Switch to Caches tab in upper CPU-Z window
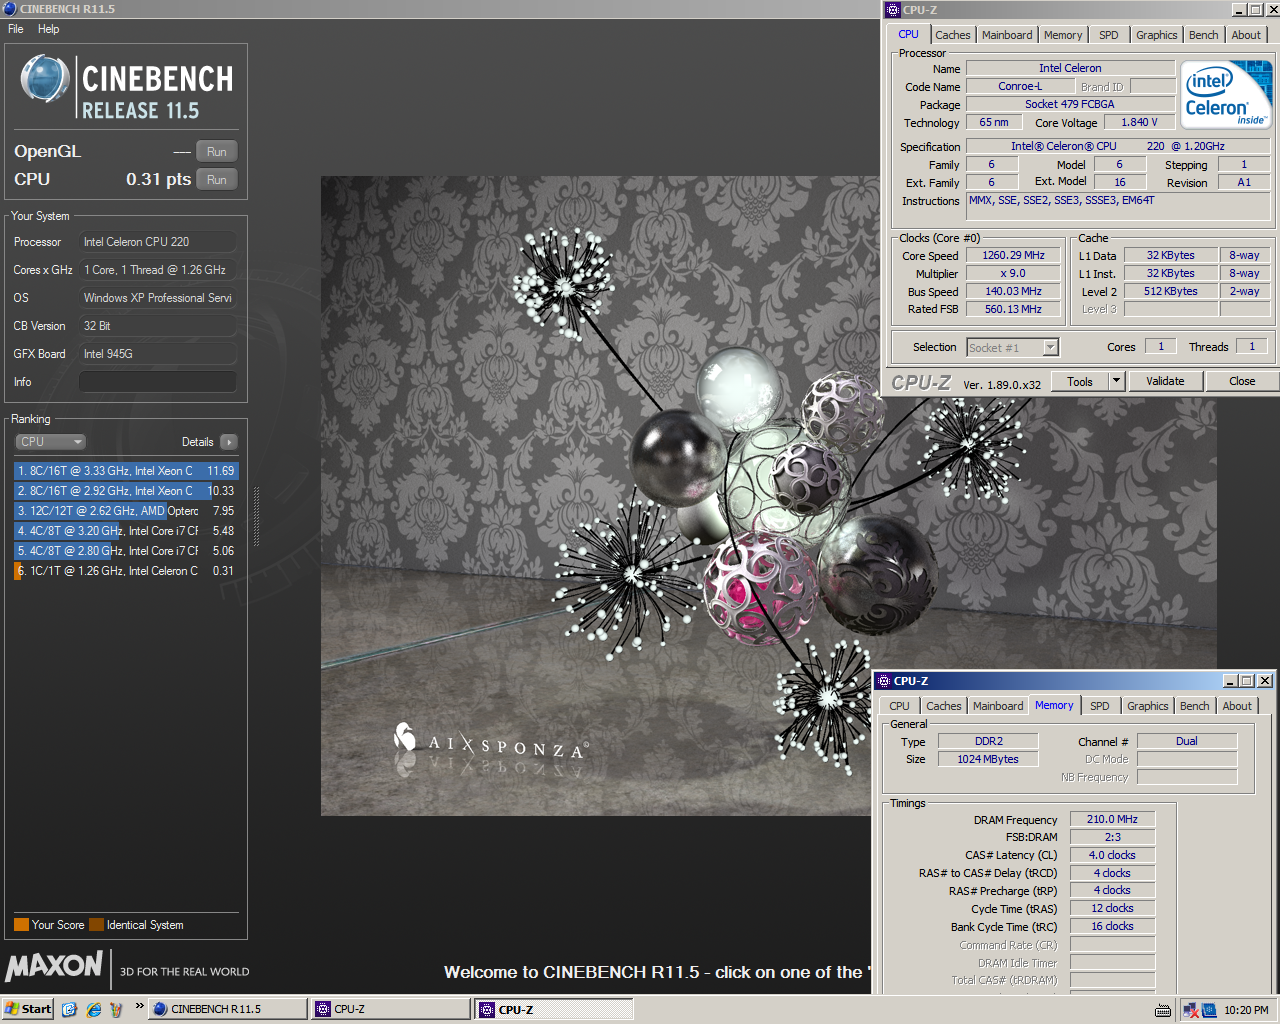This screenshot has height=1024, width=1280. tap(952, 35)
